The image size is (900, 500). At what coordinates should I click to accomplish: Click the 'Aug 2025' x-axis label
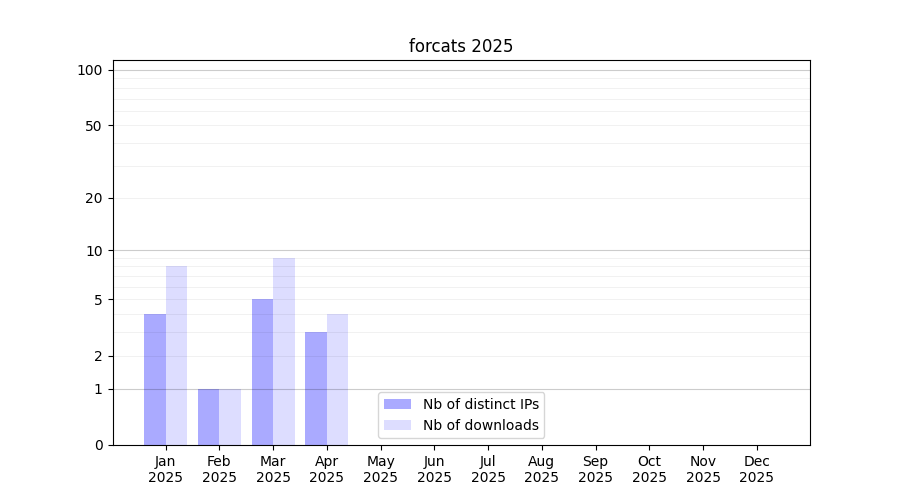pos(542,469)
